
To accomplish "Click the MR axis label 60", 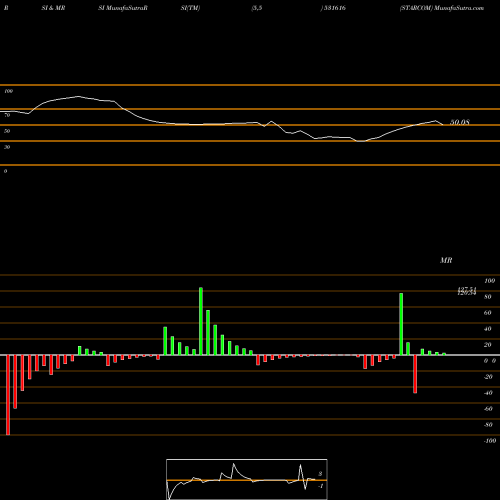I will [488, 313].
